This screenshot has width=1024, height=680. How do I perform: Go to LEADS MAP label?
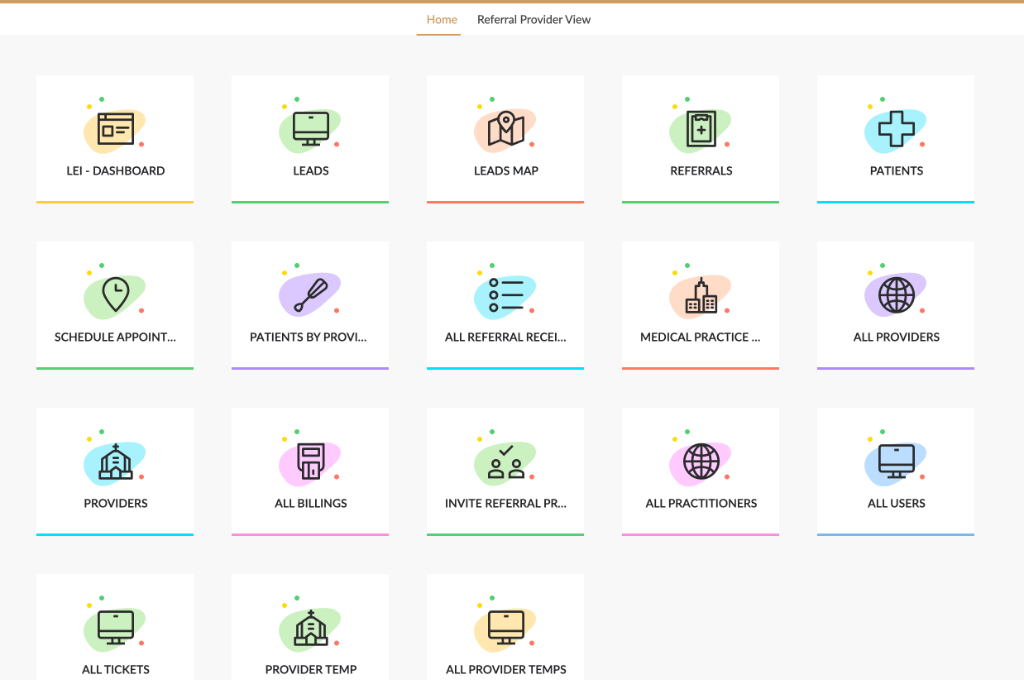click(506, 170)
